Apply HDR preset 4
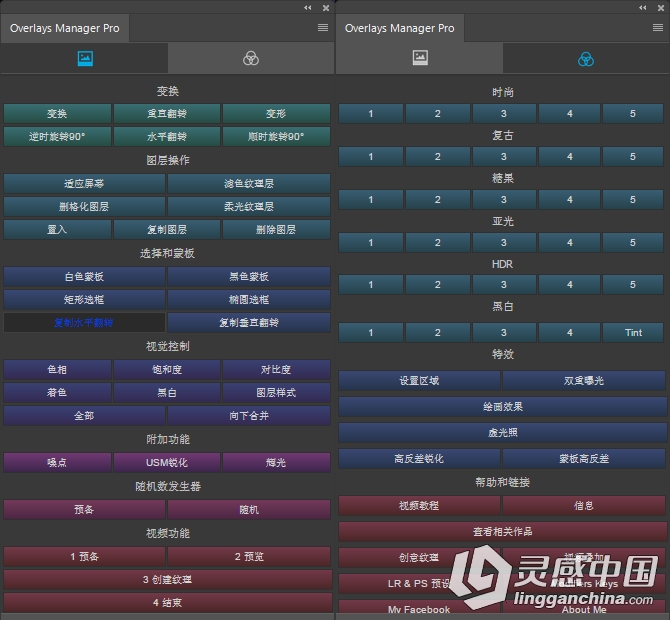 pos(570,285)
